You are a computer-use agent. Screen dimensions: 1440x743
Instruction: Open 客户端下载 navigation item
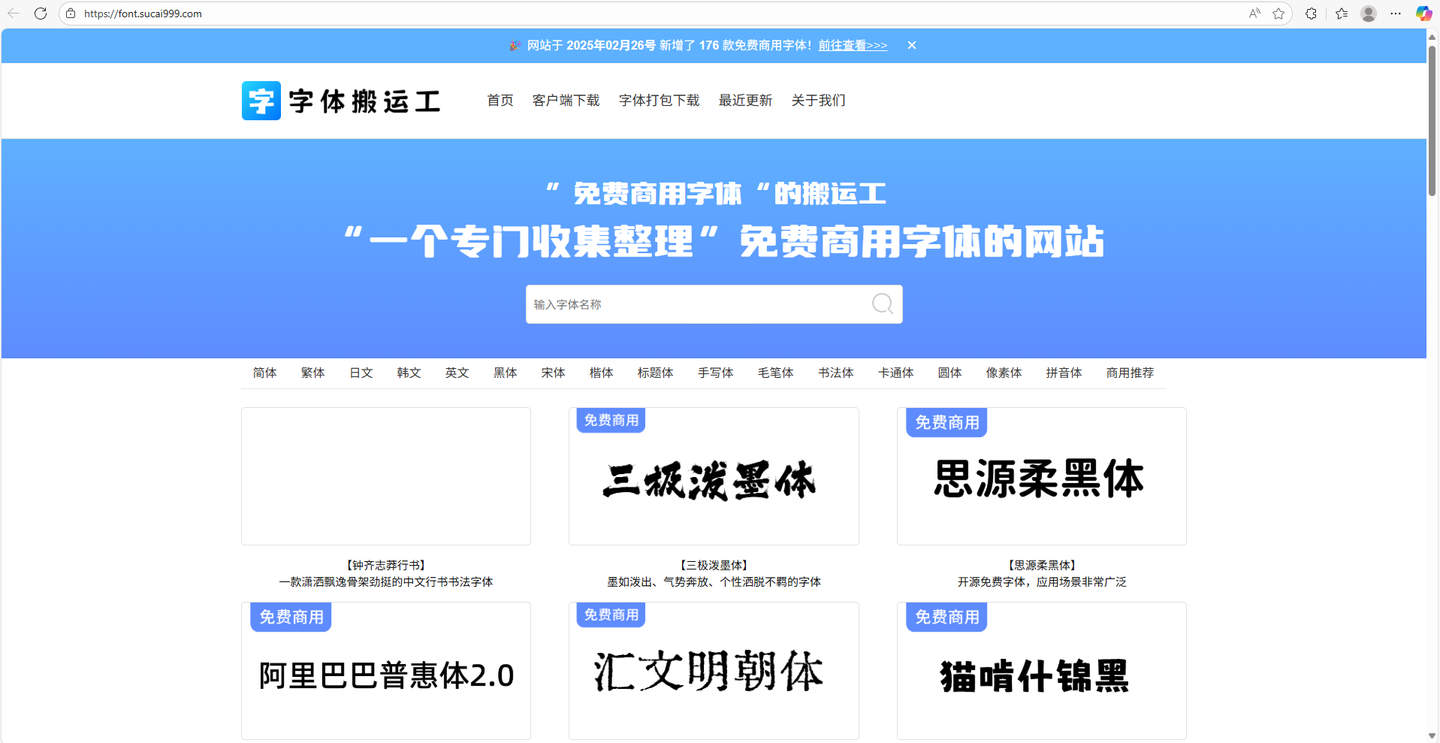coord(566,100)
